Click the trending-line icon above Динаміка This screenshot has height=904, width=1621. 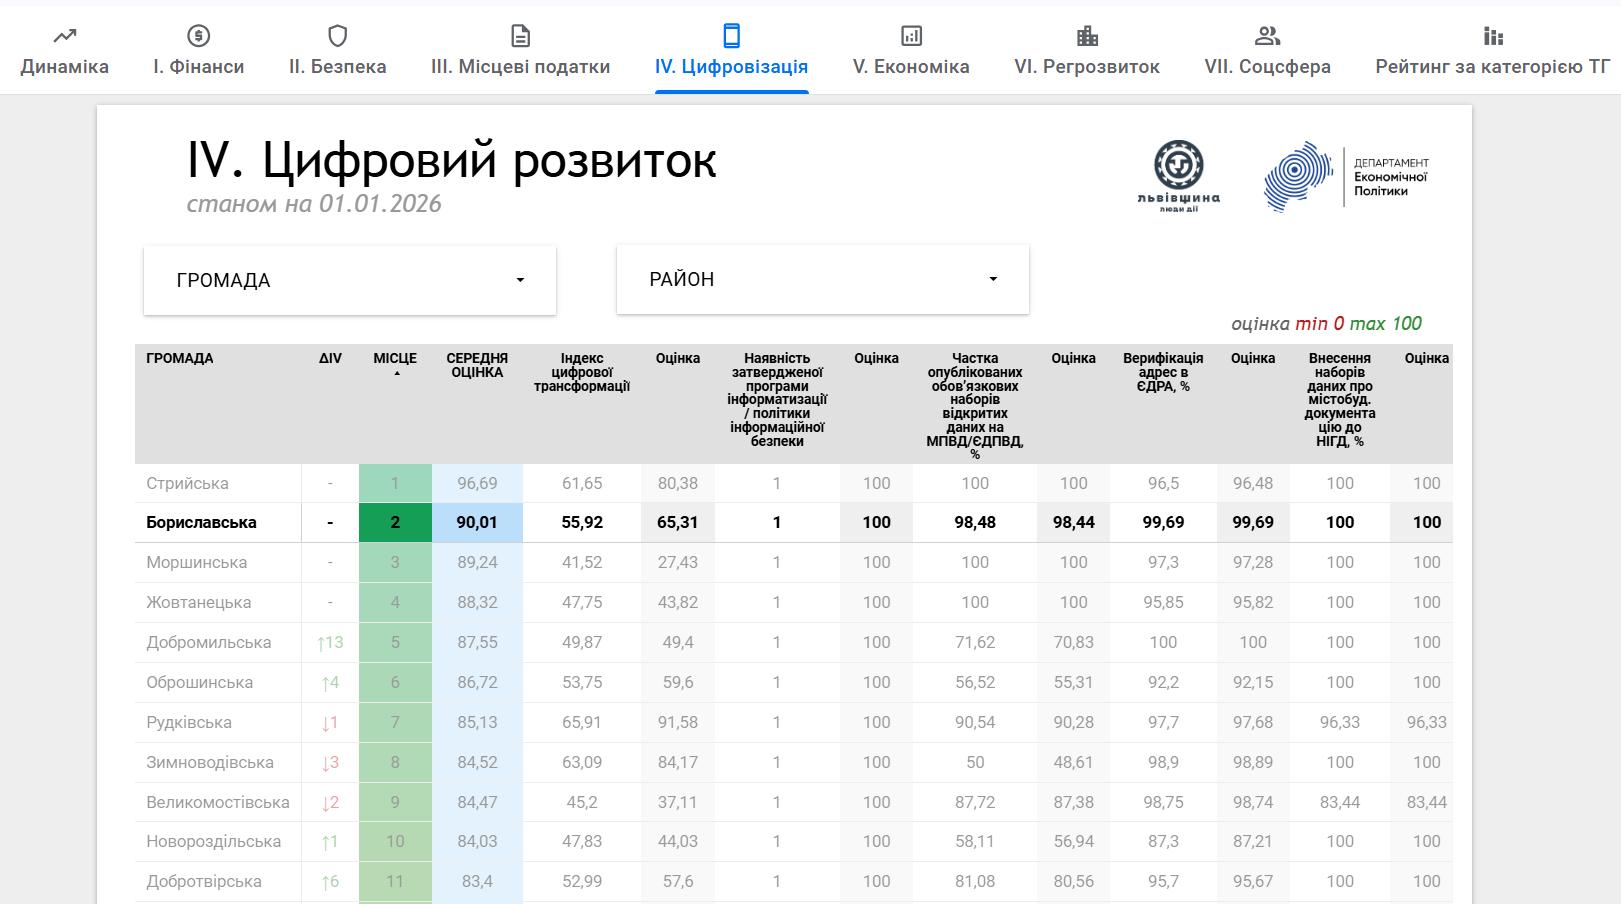65,36
